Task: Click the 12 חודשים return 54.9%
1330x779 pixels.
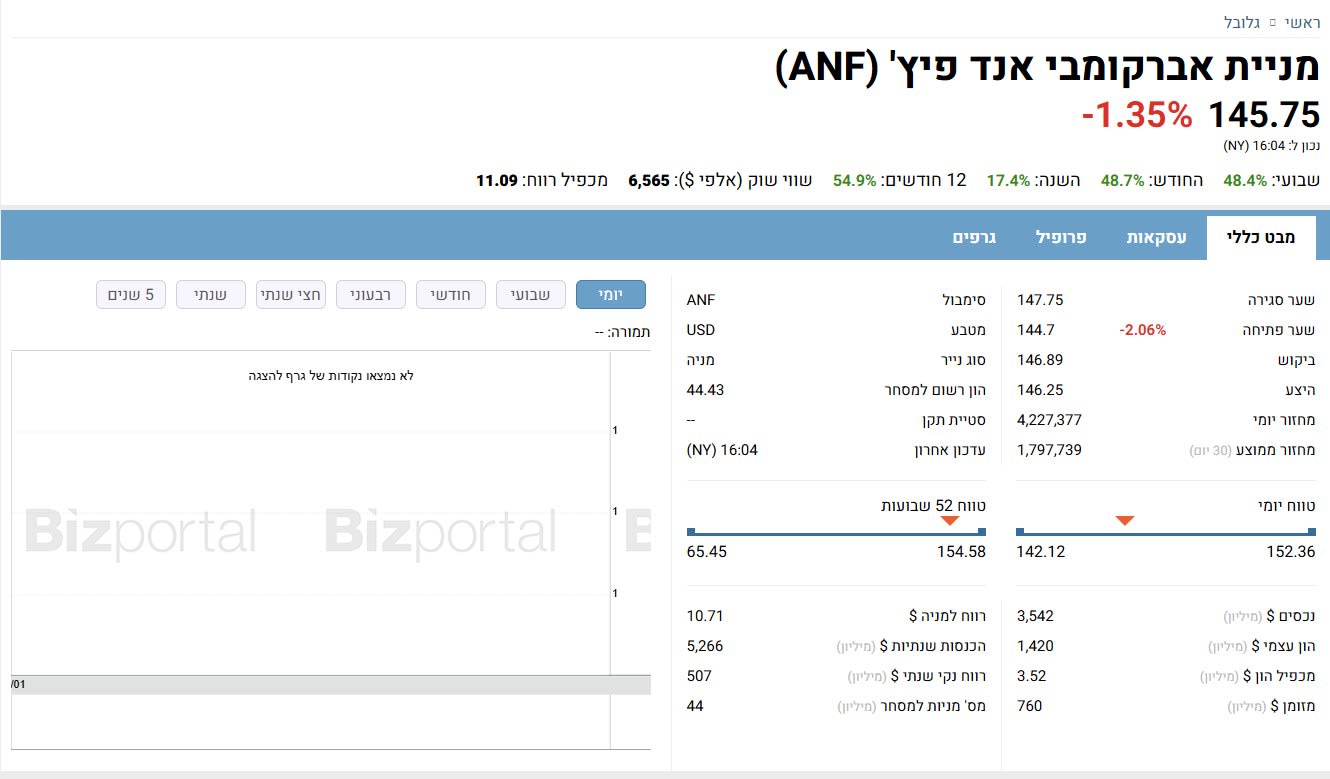Action: [x=855, y=181]
